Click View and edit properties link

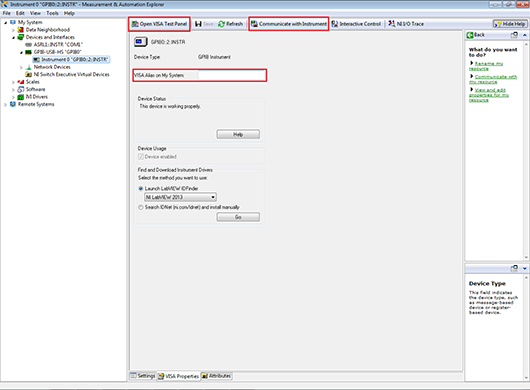click(x=489, y=95)
